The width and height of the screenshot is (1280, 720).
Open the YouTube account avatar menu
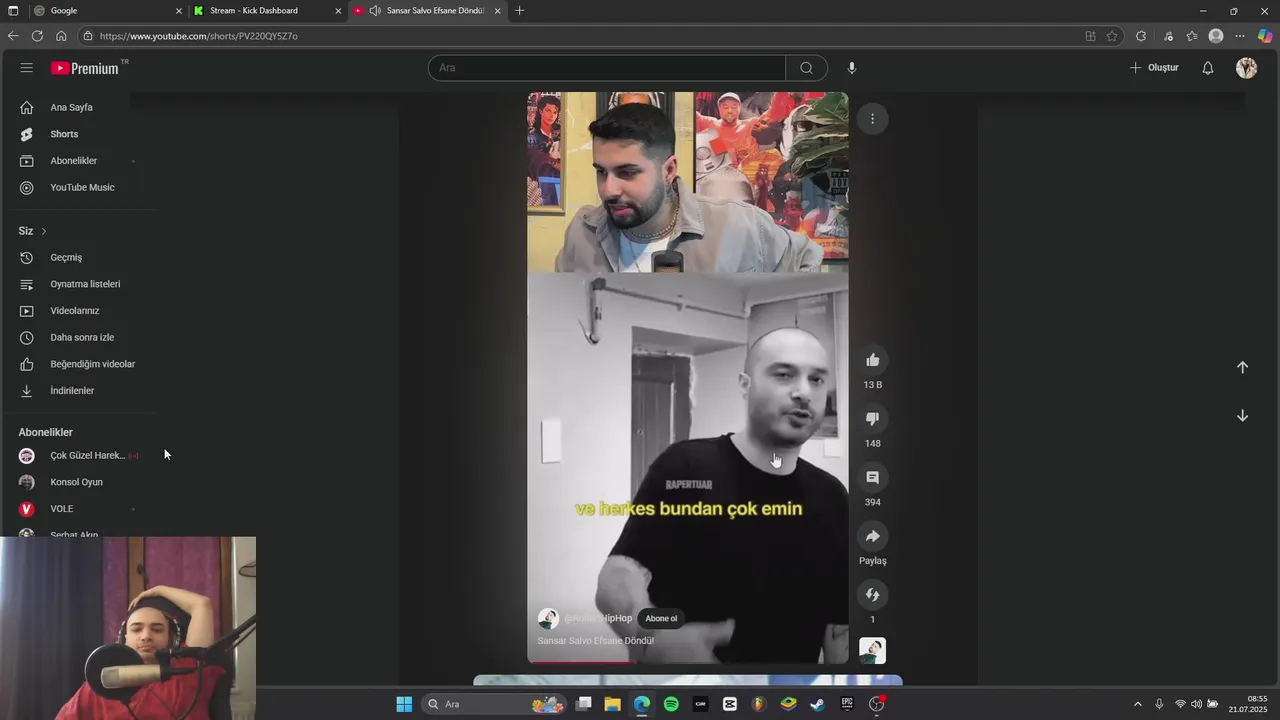click(1246, 68)
